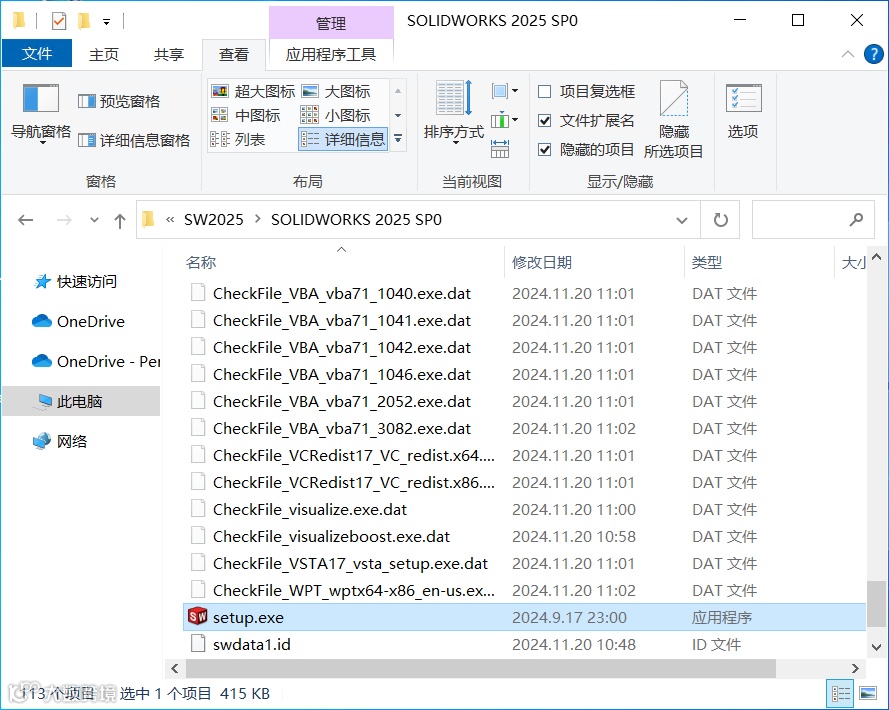Switch to details view status bar icon
889x710 pixels.
click(840, 693)
